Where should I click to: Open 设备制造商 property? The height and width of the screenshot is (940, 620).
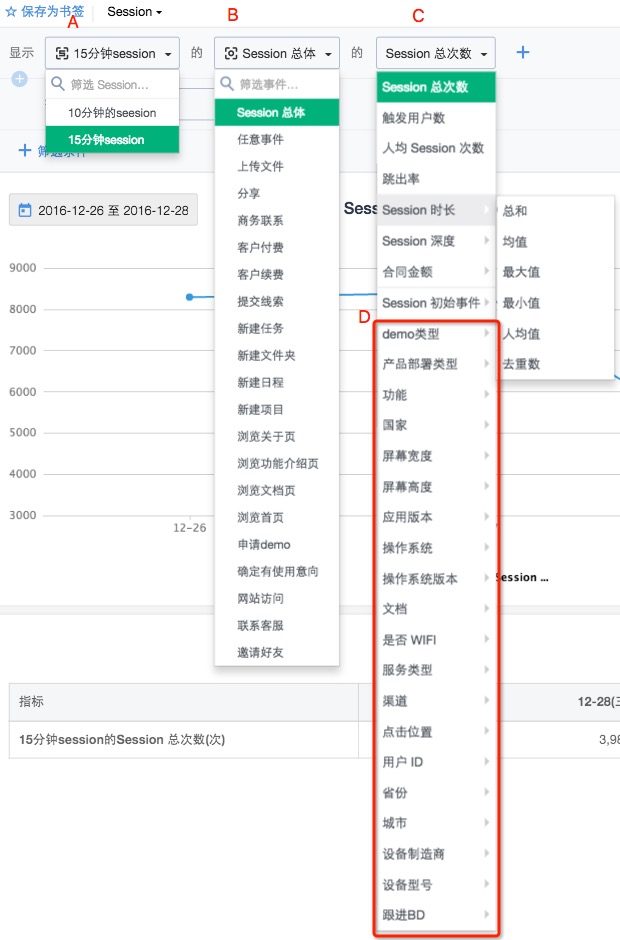[x=436, y=854]
